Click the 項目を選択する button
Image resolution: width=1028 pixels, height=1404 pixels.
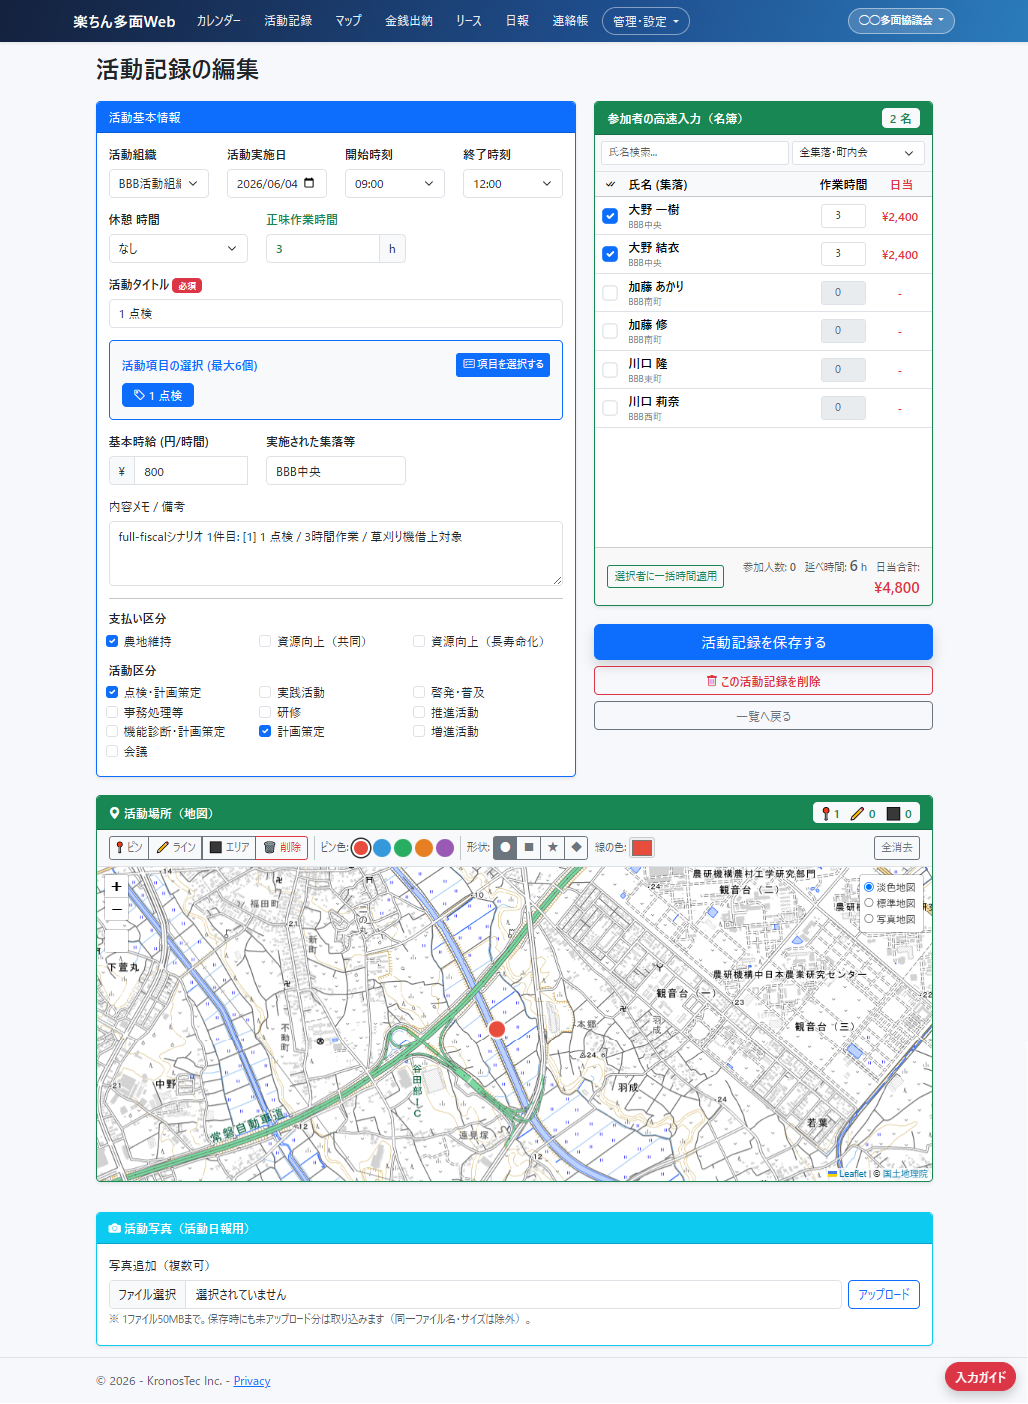pyautogui.click(x=503, y=364)
